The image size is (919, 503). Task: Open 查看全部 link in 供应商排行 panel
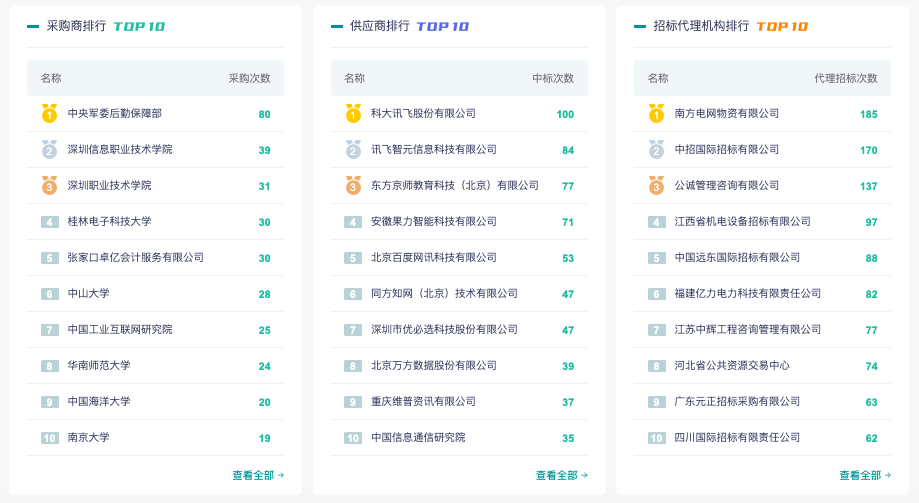(561, 475)
